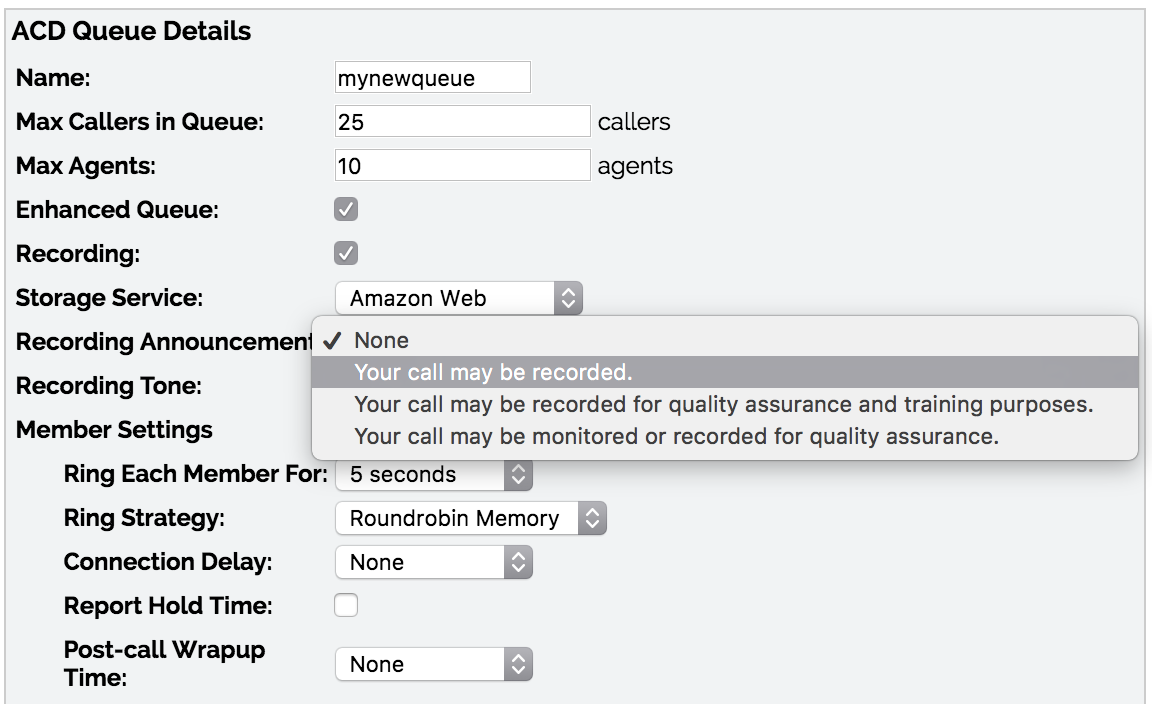This screenshot has height=704, width=1152.
Task: Click the Post-call Wrapup Time chevron icon
Action: pyautogui.click(x=518, y=663)
